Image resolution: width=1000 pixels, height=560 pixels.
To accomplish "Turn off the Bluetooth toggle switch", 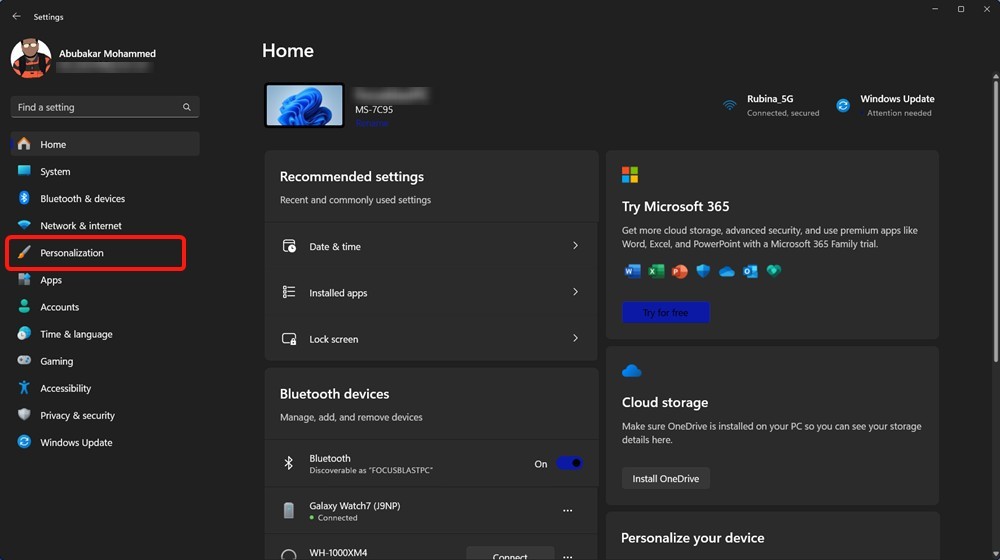I will tap(569, 463).
